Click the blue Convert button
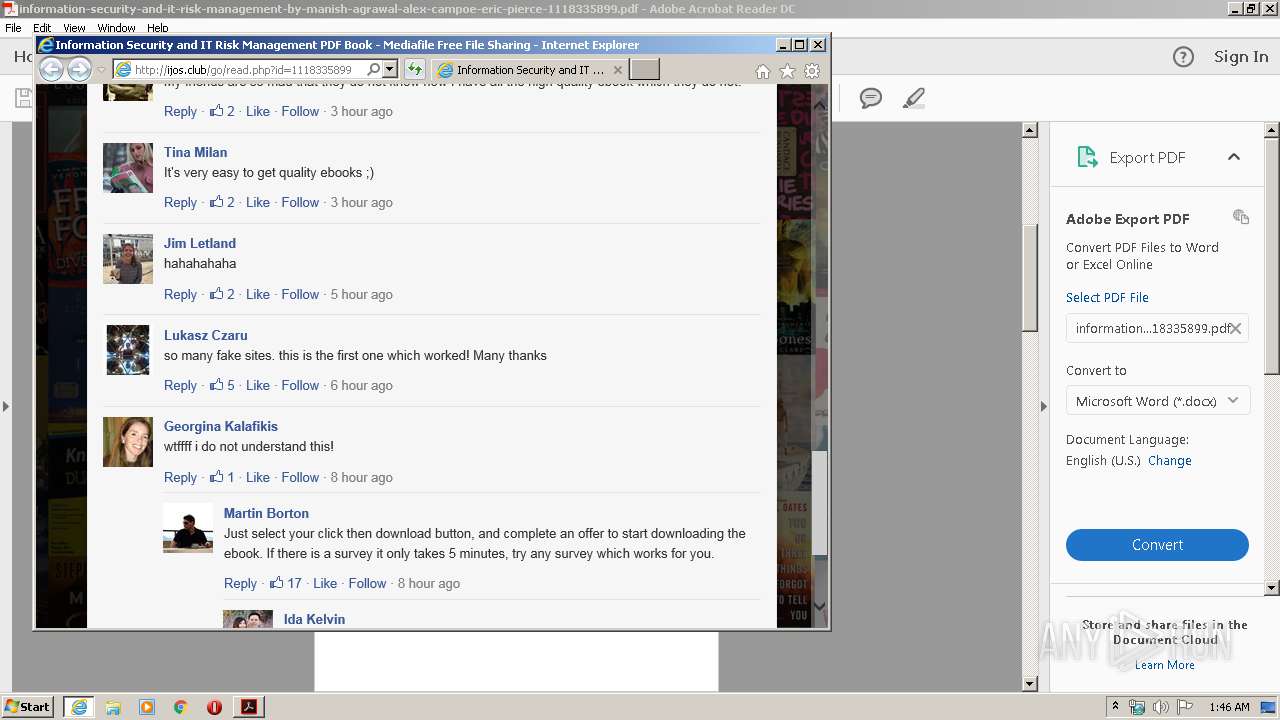Image resolution: width=1280 pixels, height=720 pixels. [1157, 545]
